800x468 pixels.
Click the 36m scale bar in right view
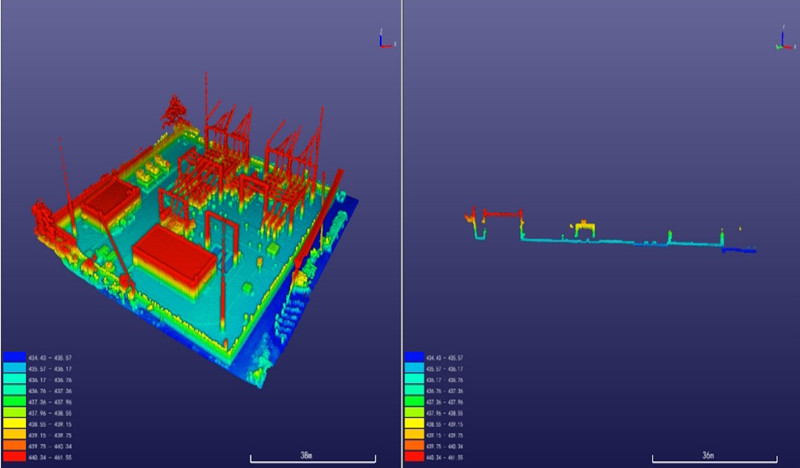coord(708,458)
